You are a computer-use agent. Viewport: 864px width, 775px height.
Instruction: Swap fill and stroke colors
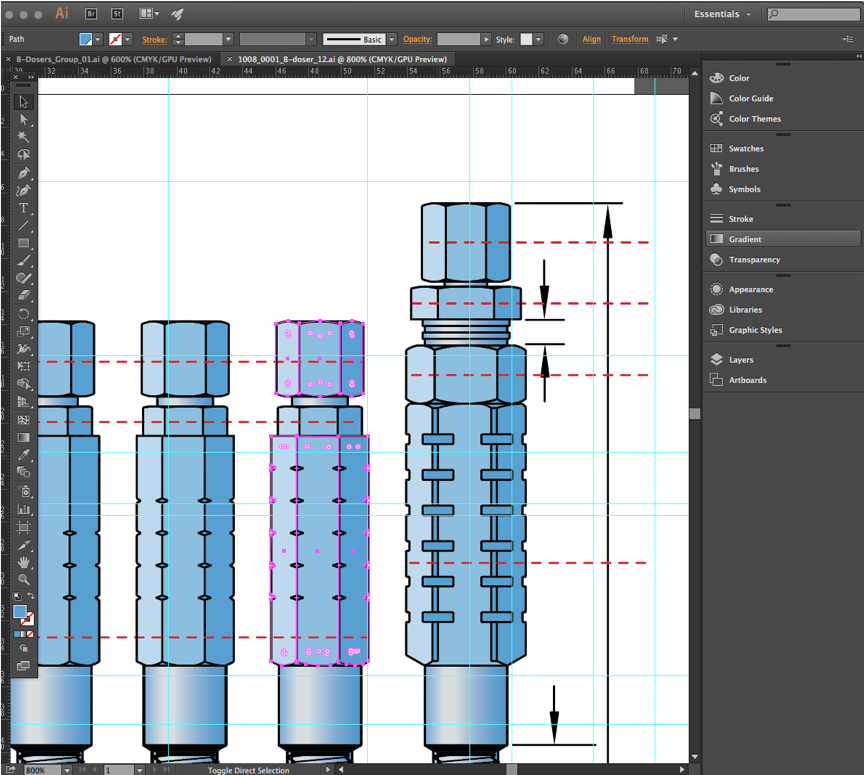pyautogui.click(x=31, y=597)
